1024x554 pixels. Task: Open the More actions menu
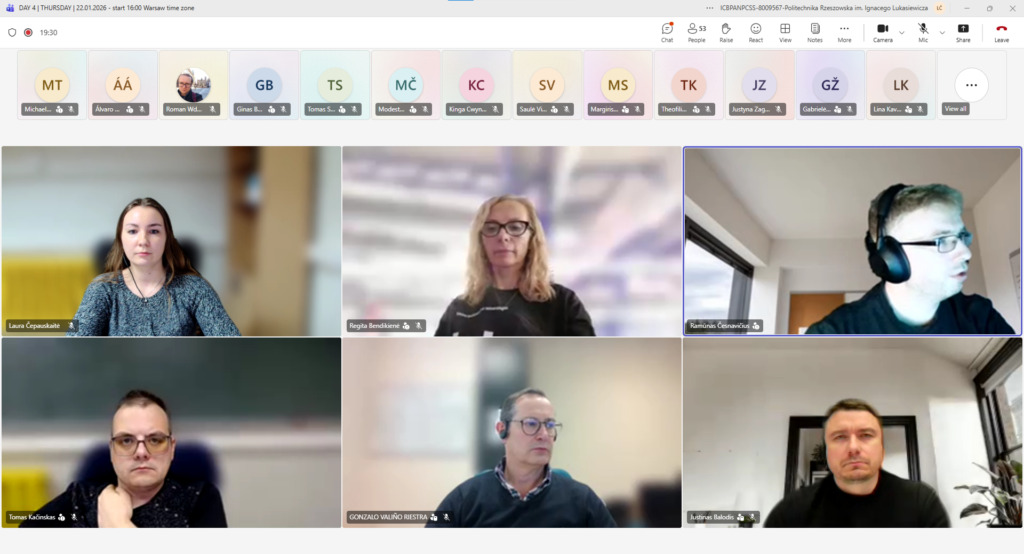pos(844,32)
